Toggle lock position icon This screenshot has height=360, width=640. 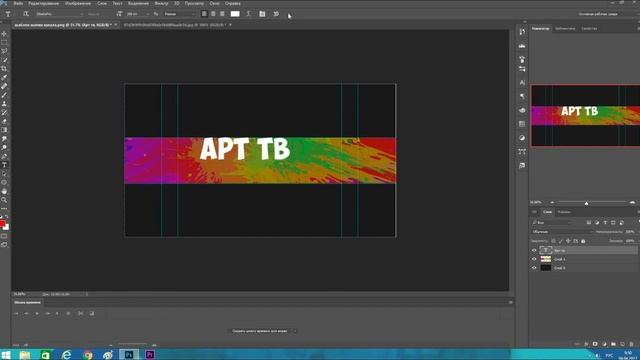(568, 241)
